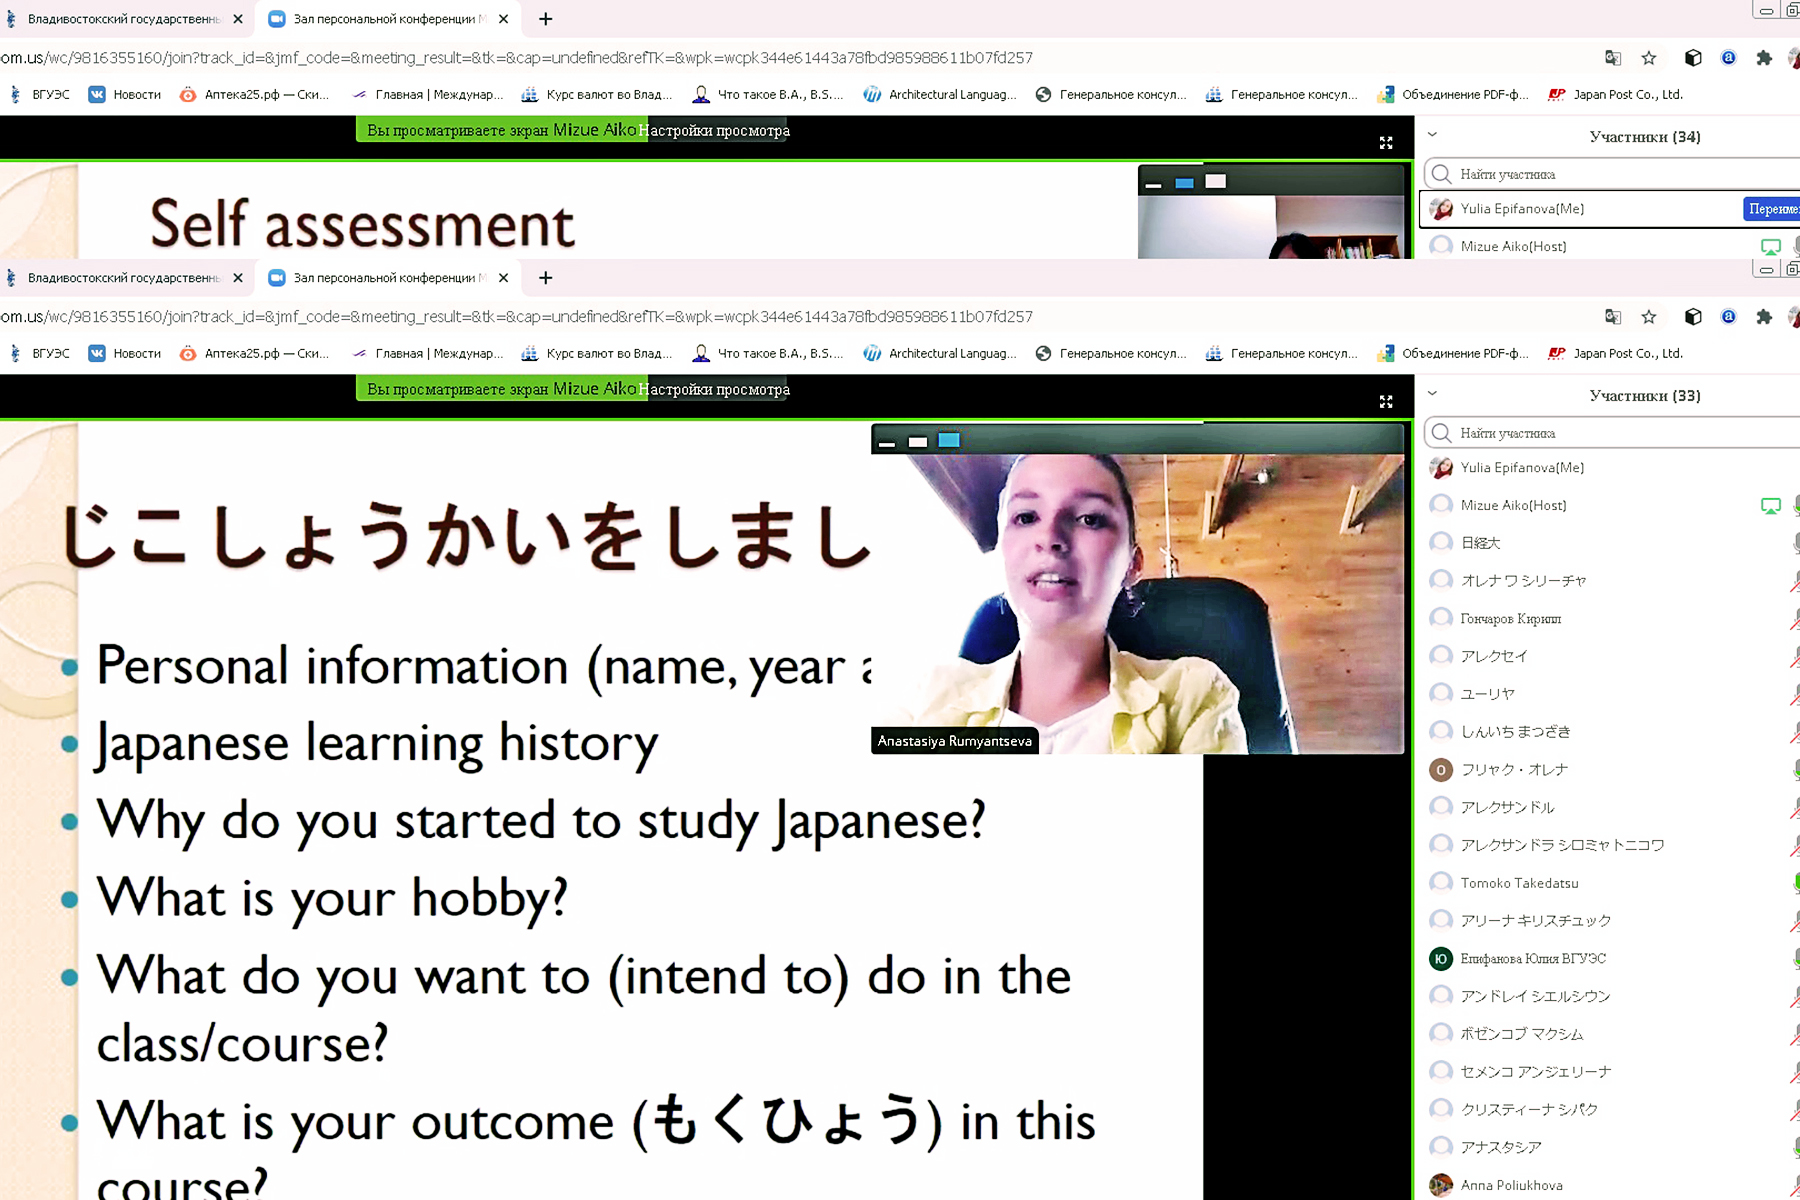Click Переименовать button next to Yulia Epifanova
Viewport: 1800px width, 1200px height.
click(x=1771, y=209)
